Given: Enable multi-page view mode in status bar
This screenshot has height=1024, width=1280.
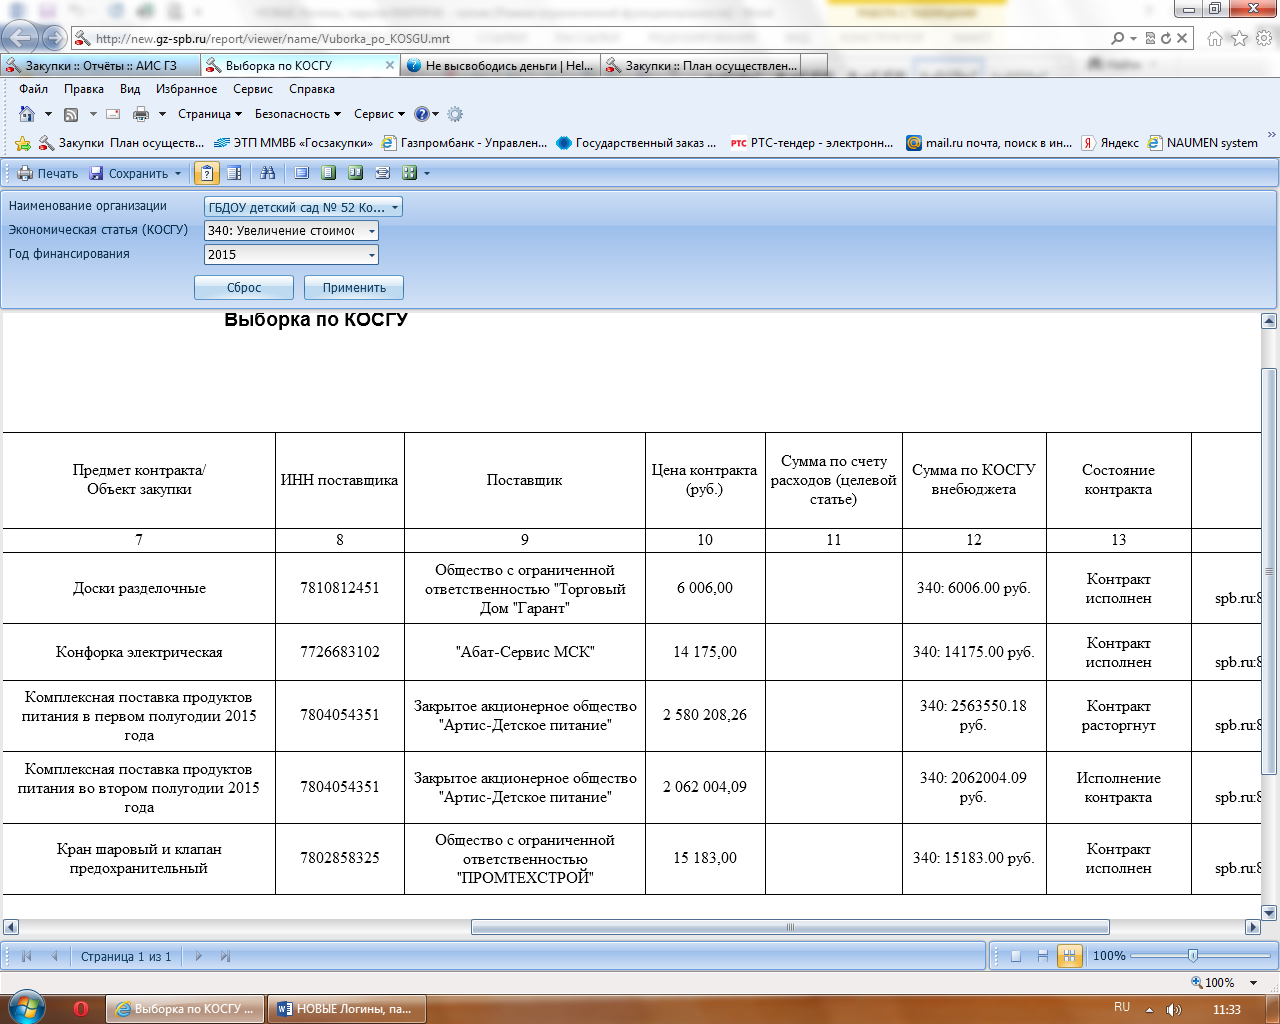Looking at the screenshot, I should [1069, 956].
